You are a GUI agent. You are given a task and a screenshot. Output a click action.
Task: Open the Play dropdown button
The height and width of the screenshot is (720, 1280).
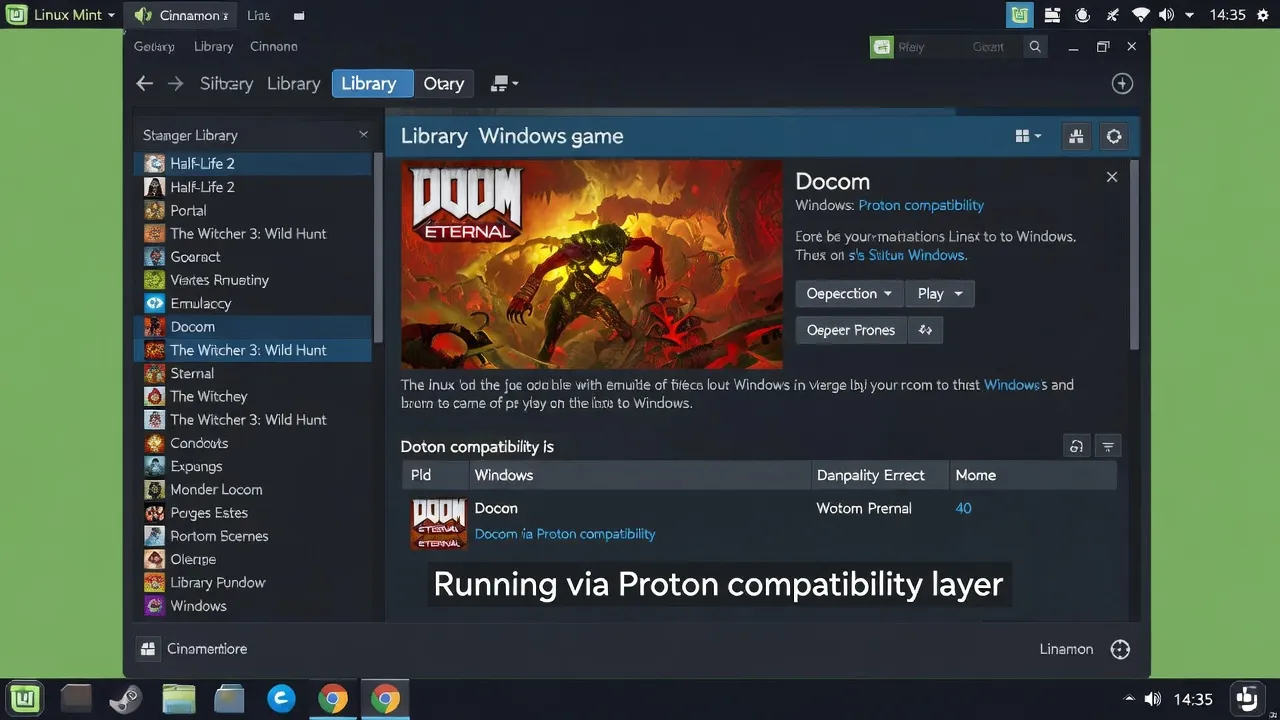[x=940, y=293]
